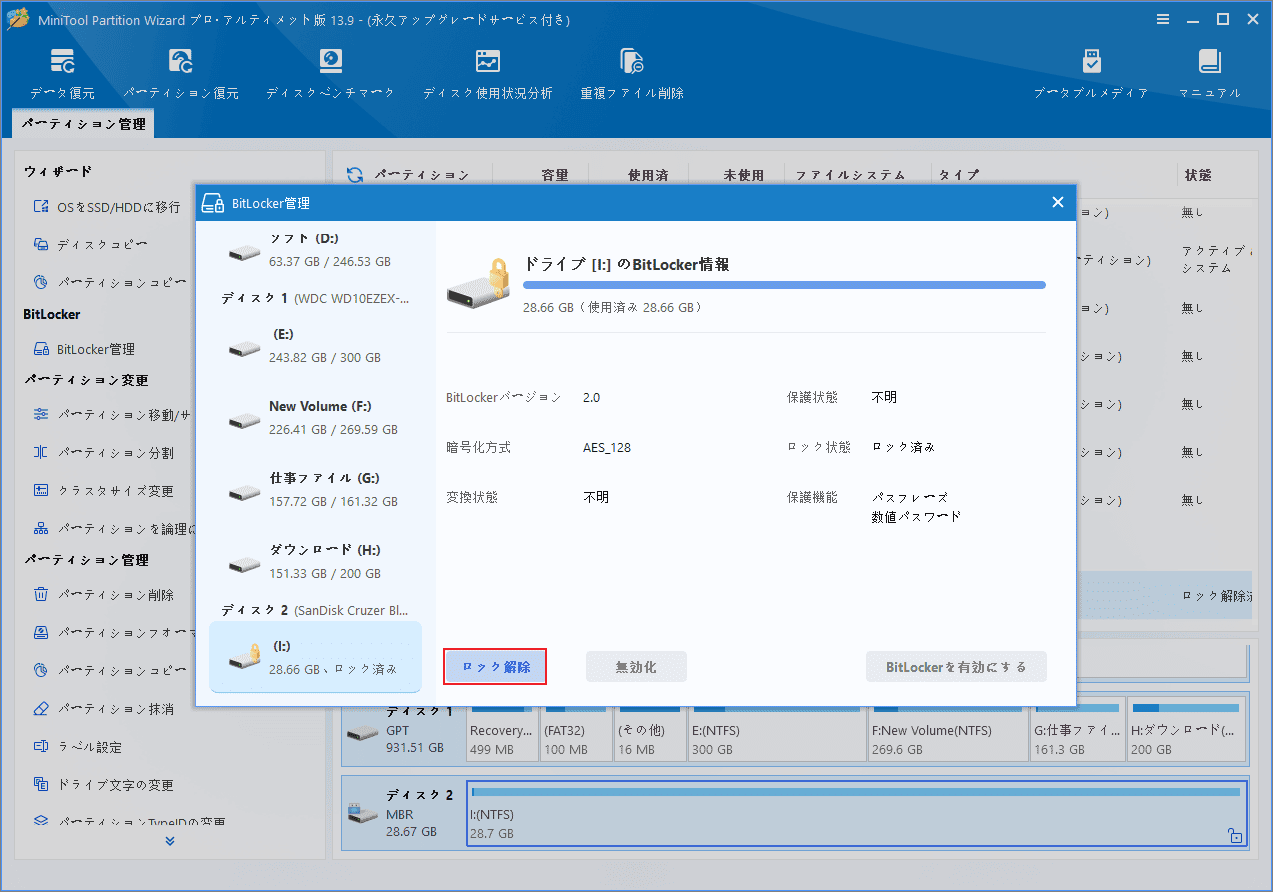Select 仕事ファイル (G:) in dialog list

point(315,490)
